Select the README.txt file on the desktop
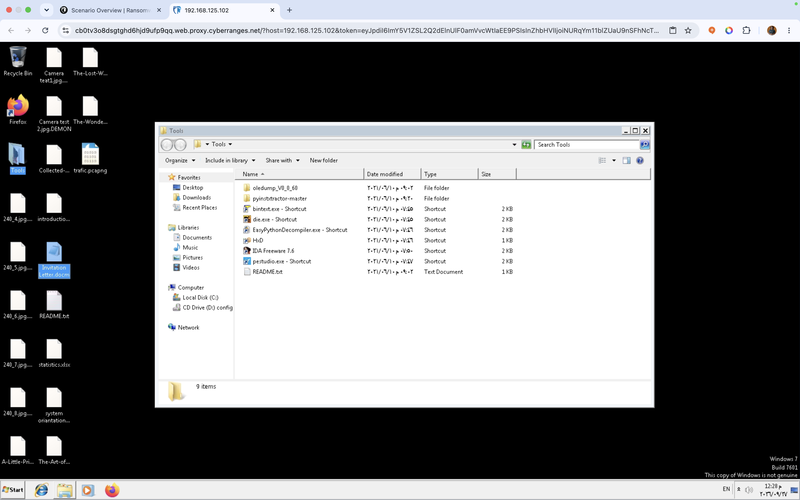The width and height of the screenshot is (800, 500). coord(54,305)
